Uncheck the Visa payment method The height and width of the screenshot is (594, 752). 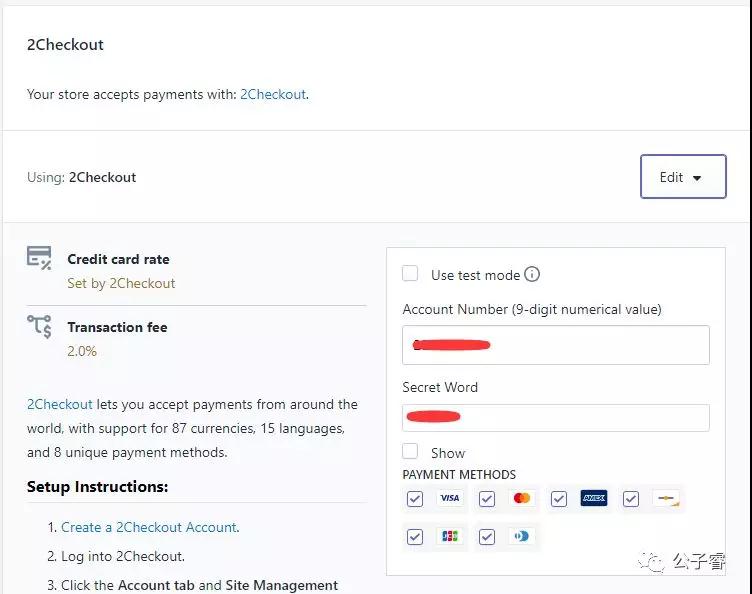(x=415, y=499)
